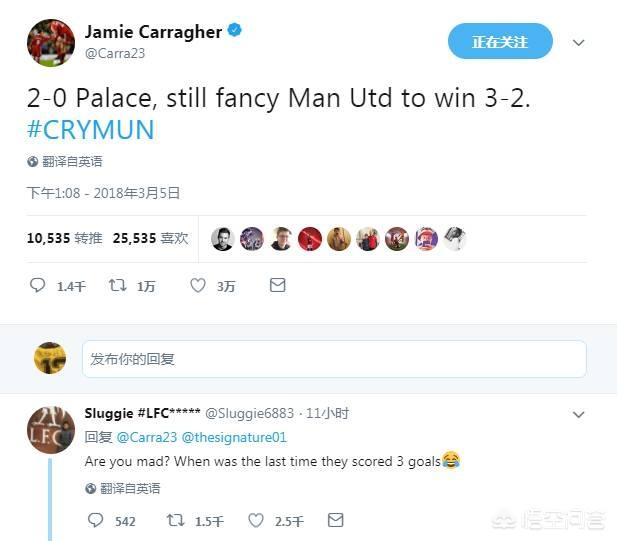Expand options chevron on Sluggie's reply

pyautogui.click(x=578, y=414)
